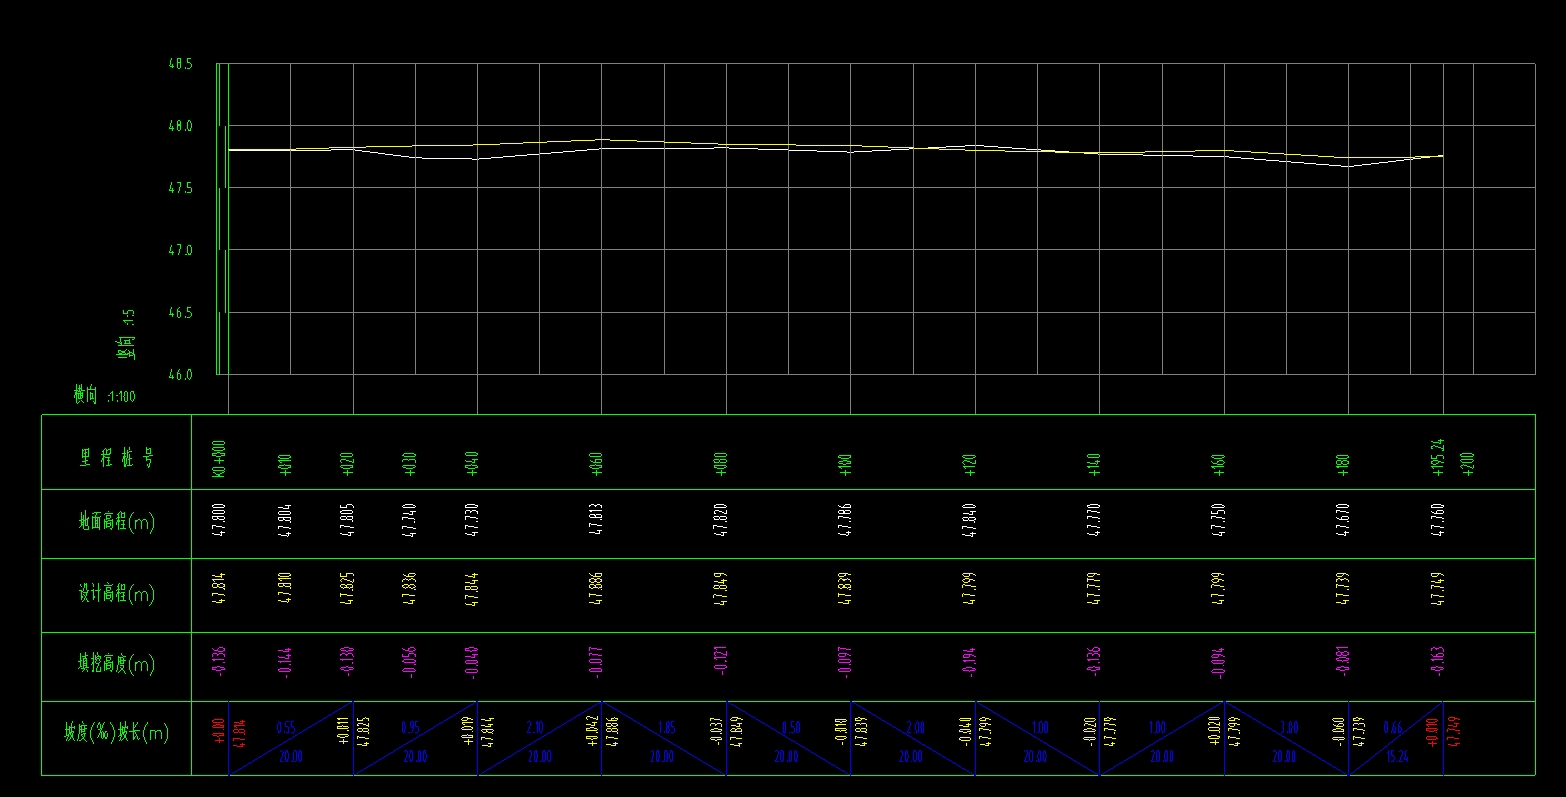Select station label +200
The image size is (1566, 797).
[x=1467, y=463]
